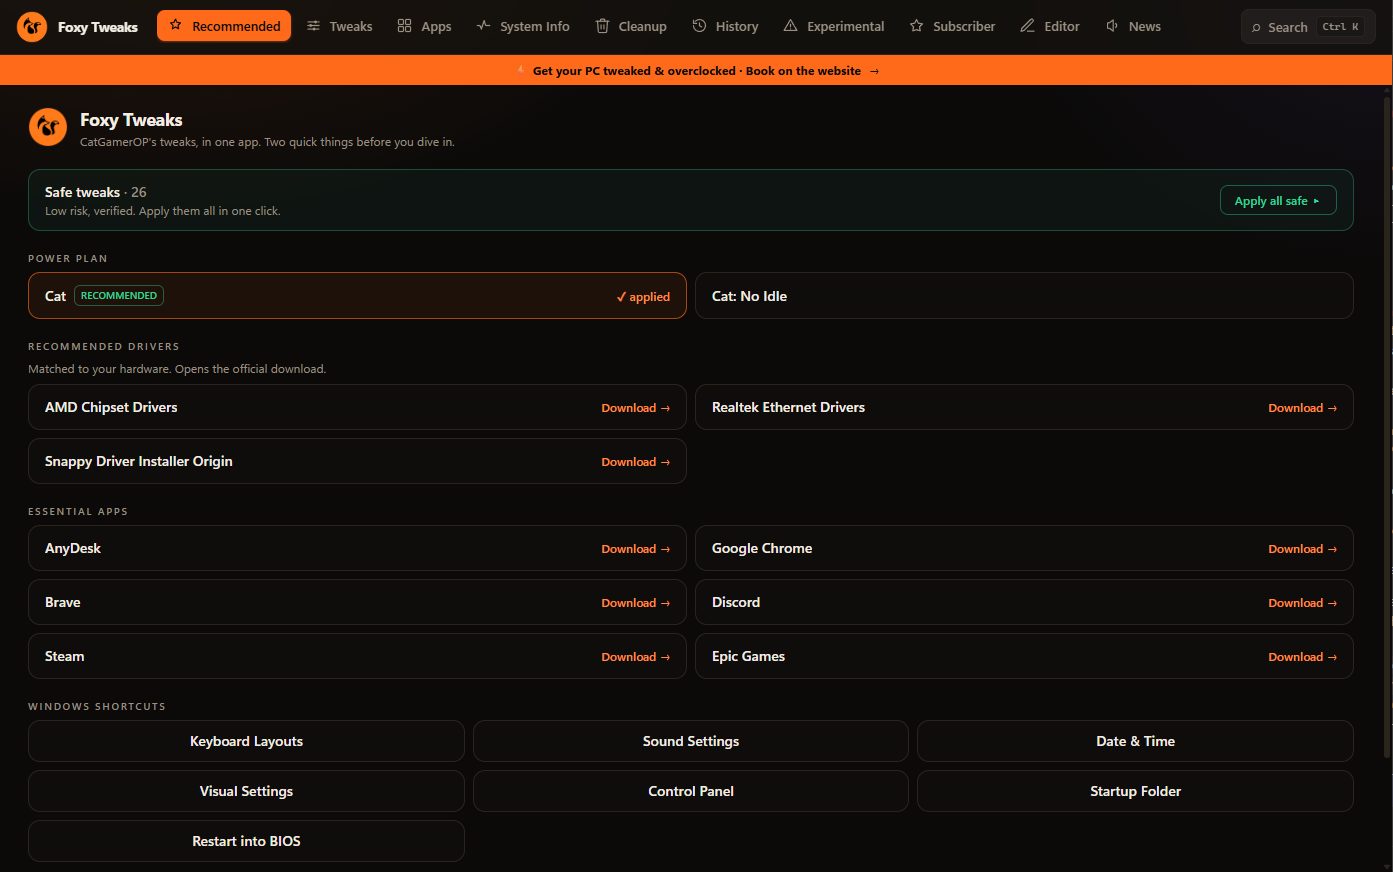Screen dimensions: 1393x872
Task: Switch to the Apps tab
Action: pos(424,26)
